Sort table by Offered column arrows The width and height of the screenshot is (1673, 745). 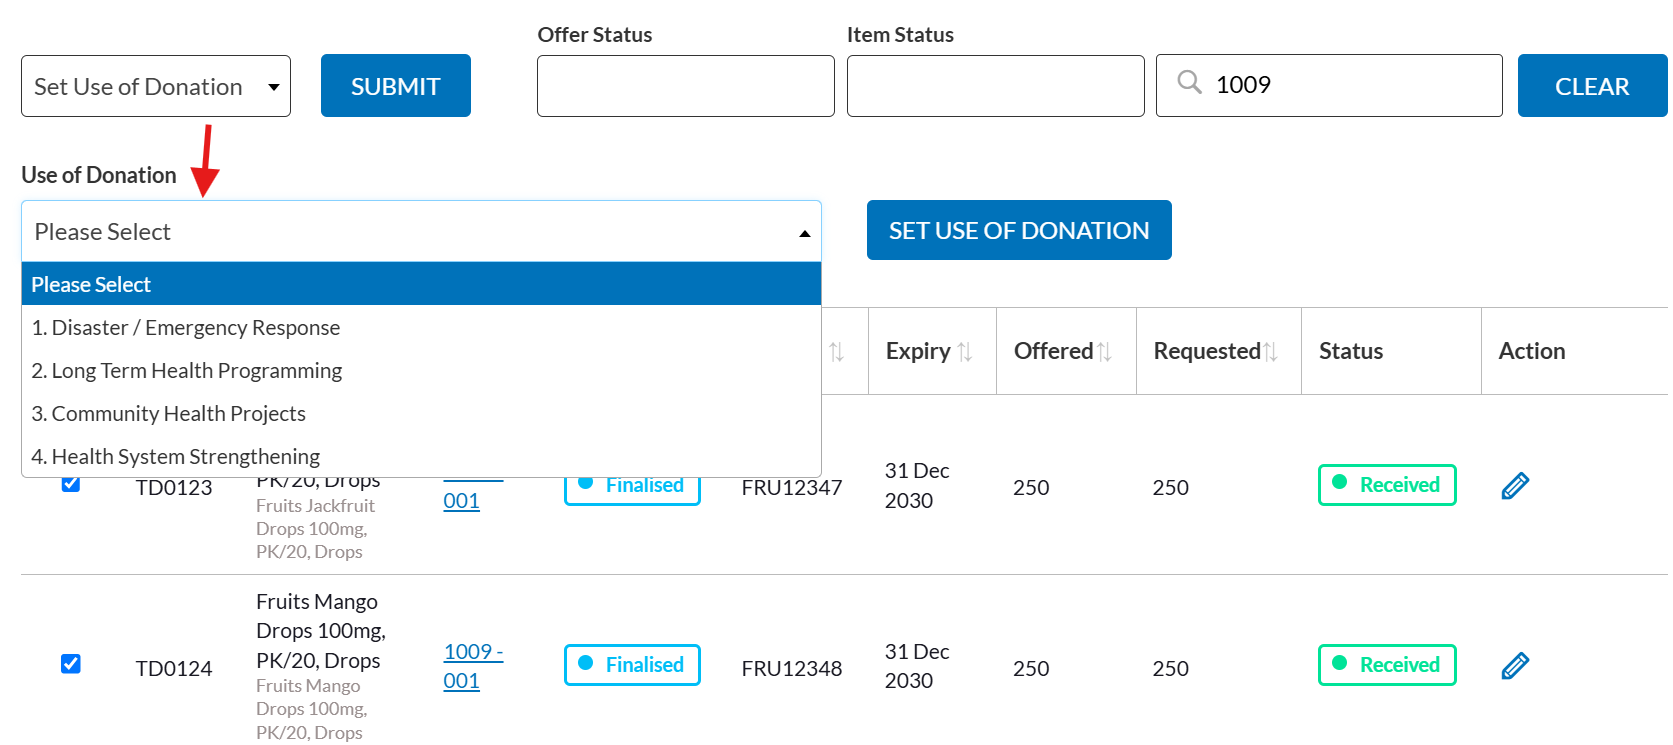coord(1104,352)
